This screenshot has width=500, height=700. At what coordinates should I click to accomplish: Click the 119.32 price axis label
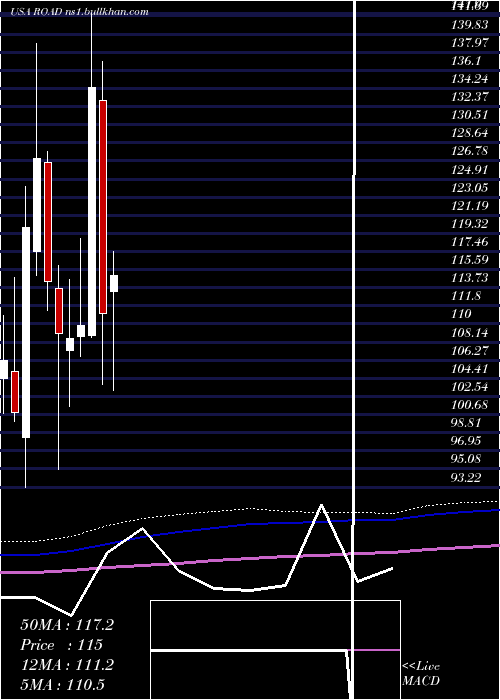tap(470, 224)
